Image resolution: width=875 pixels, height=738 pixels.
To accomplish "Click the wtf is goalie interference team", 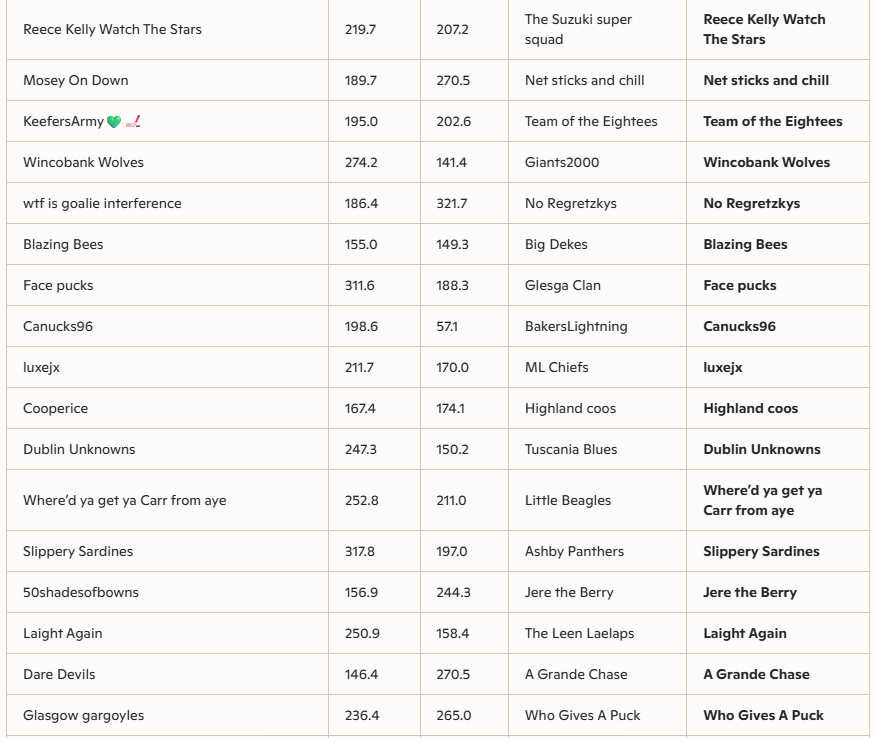I will point(102,204).
